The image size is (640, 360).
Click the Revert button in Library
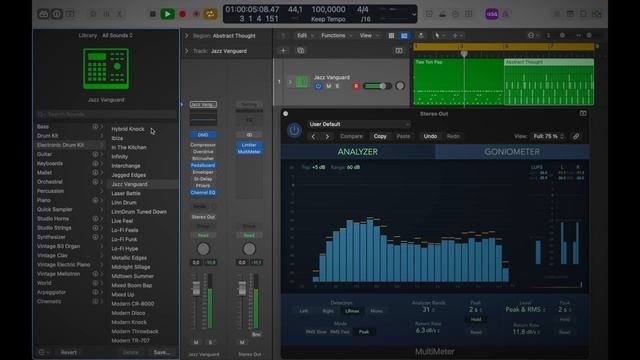pos(69,352)
